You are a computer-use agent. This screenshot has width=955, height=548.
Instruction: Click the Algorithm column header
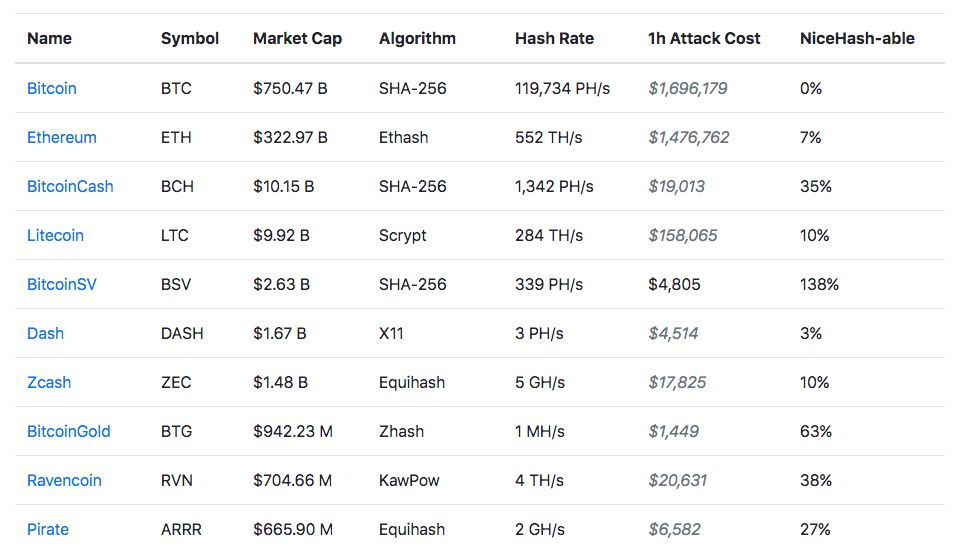[417, 39]
